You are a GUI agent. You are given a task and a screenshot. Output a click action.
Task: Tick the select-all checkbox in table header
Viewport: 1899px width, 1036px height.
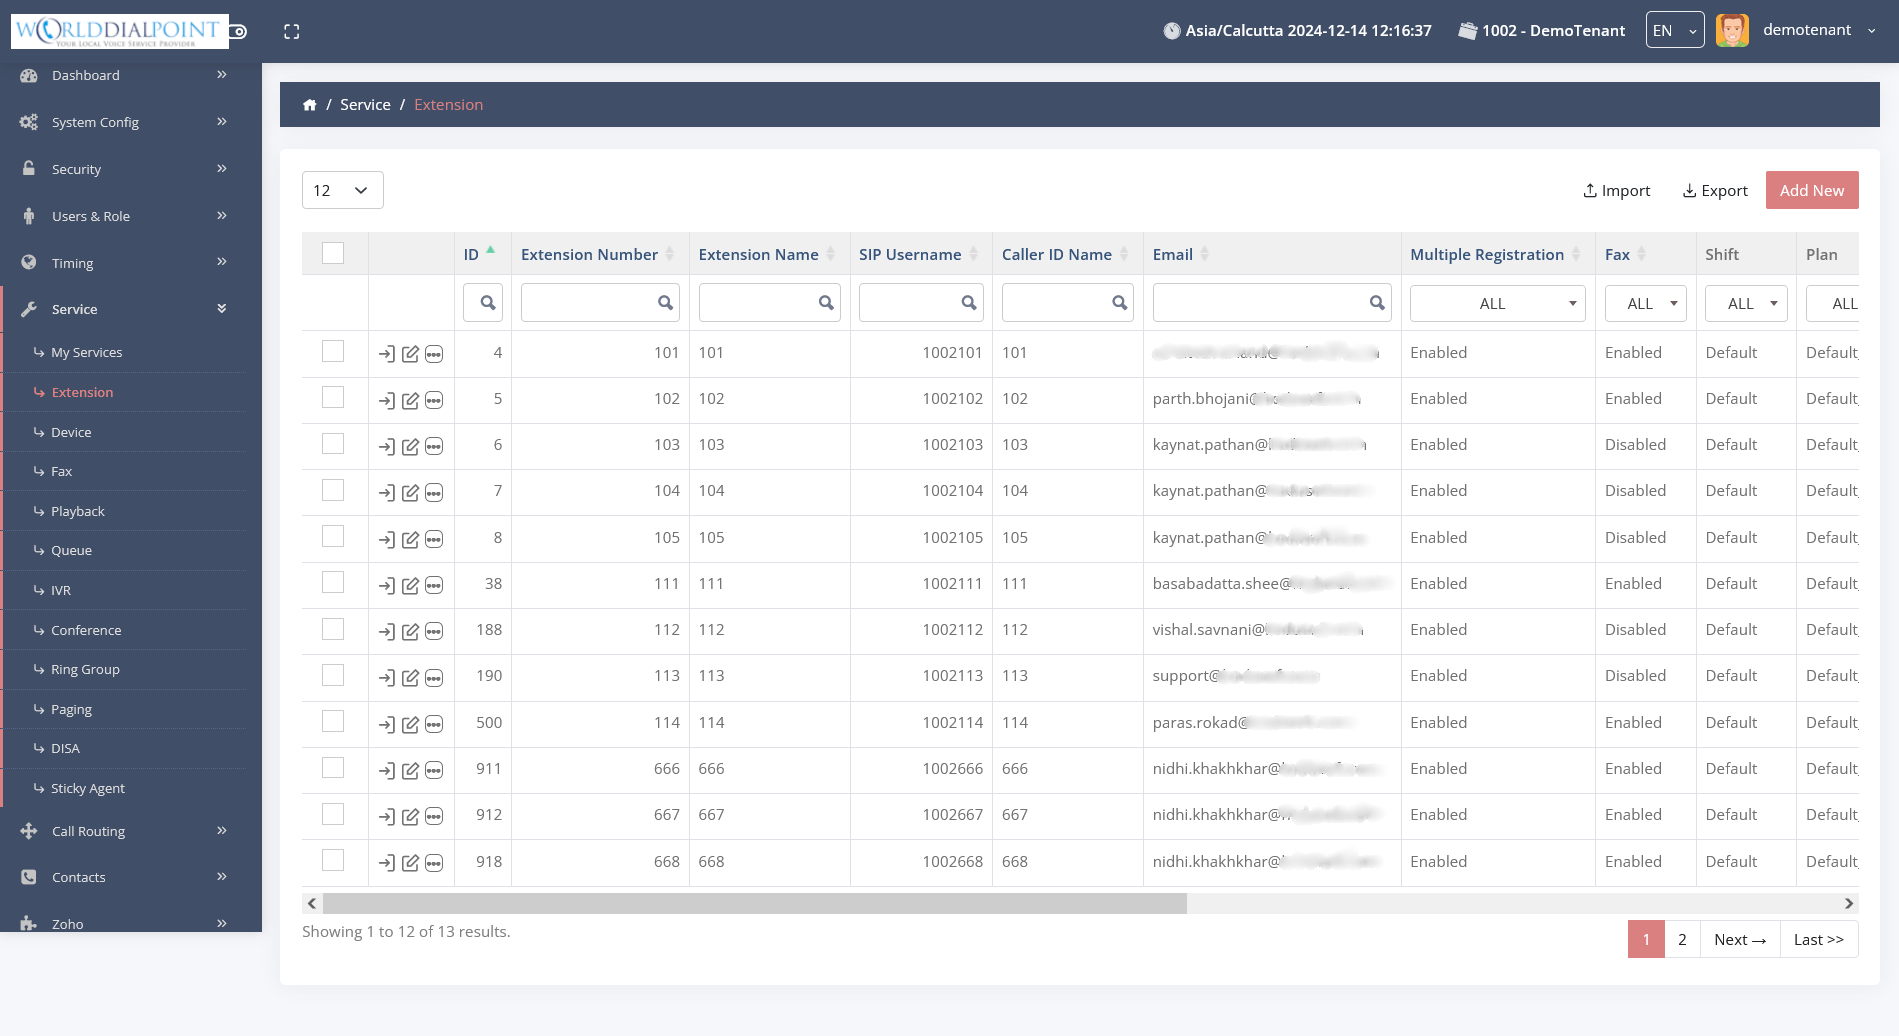click(x=333, y=254)
